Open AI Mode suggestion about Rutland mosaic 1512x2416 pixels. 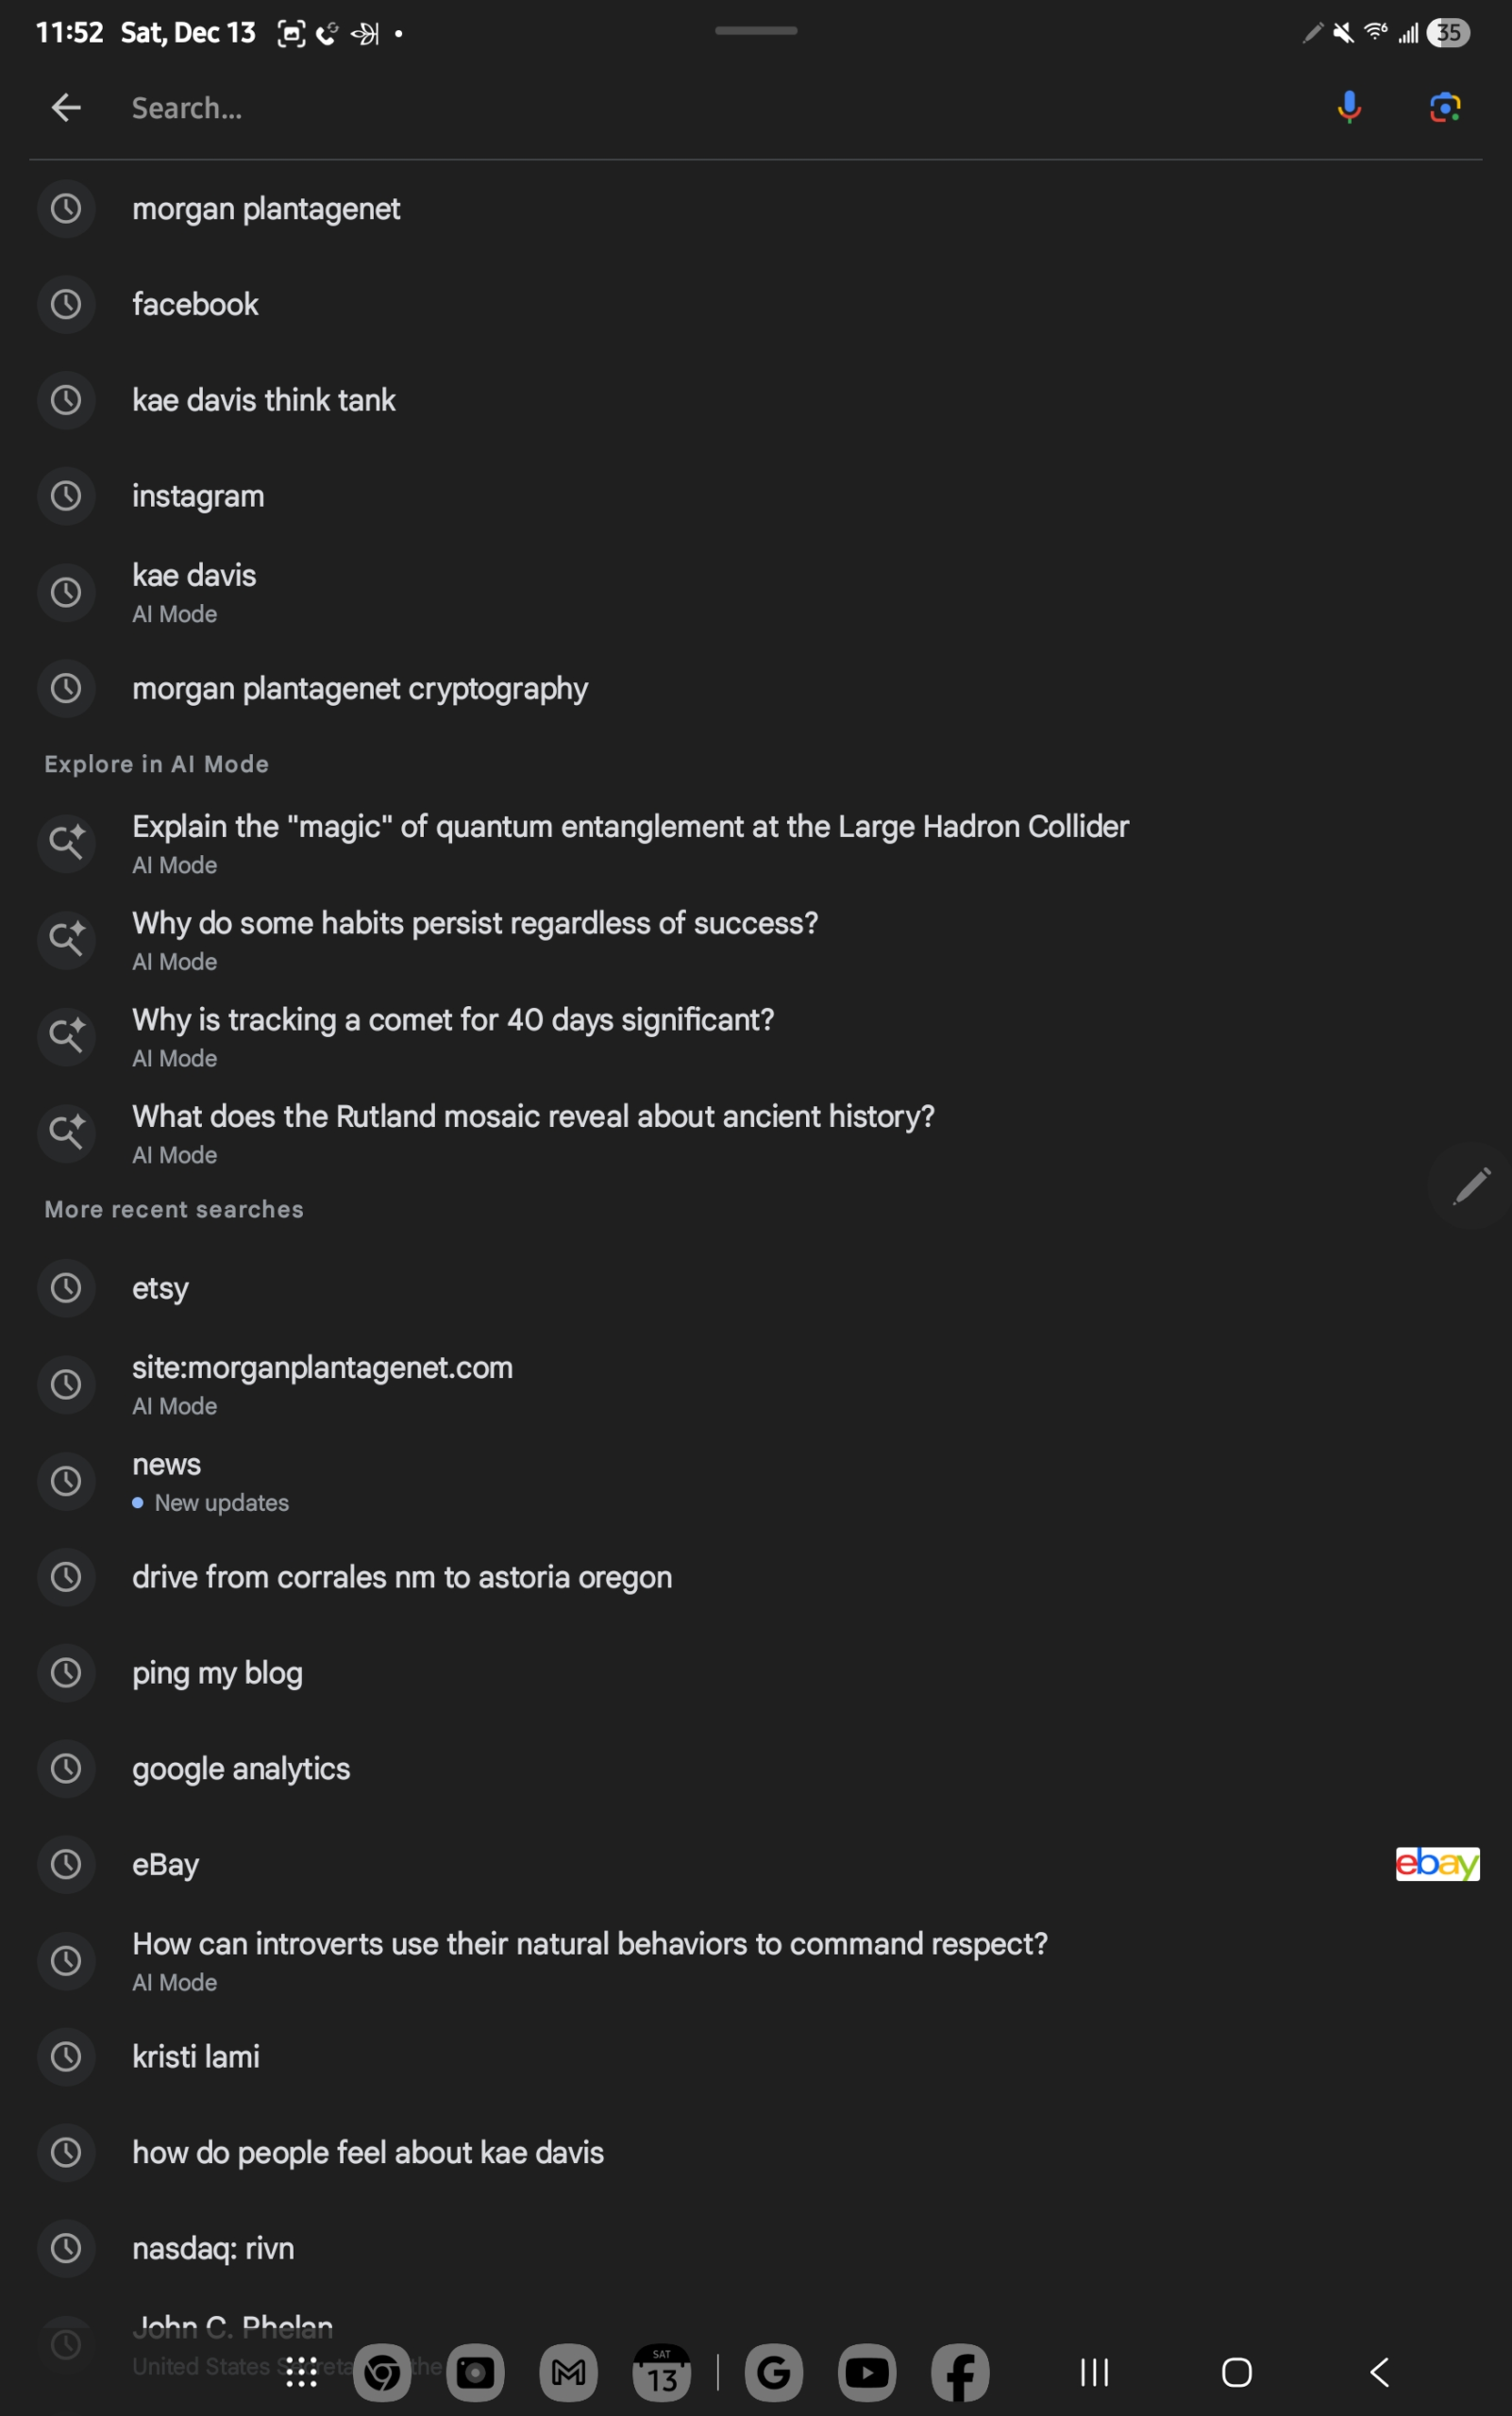coord(533,1117)
